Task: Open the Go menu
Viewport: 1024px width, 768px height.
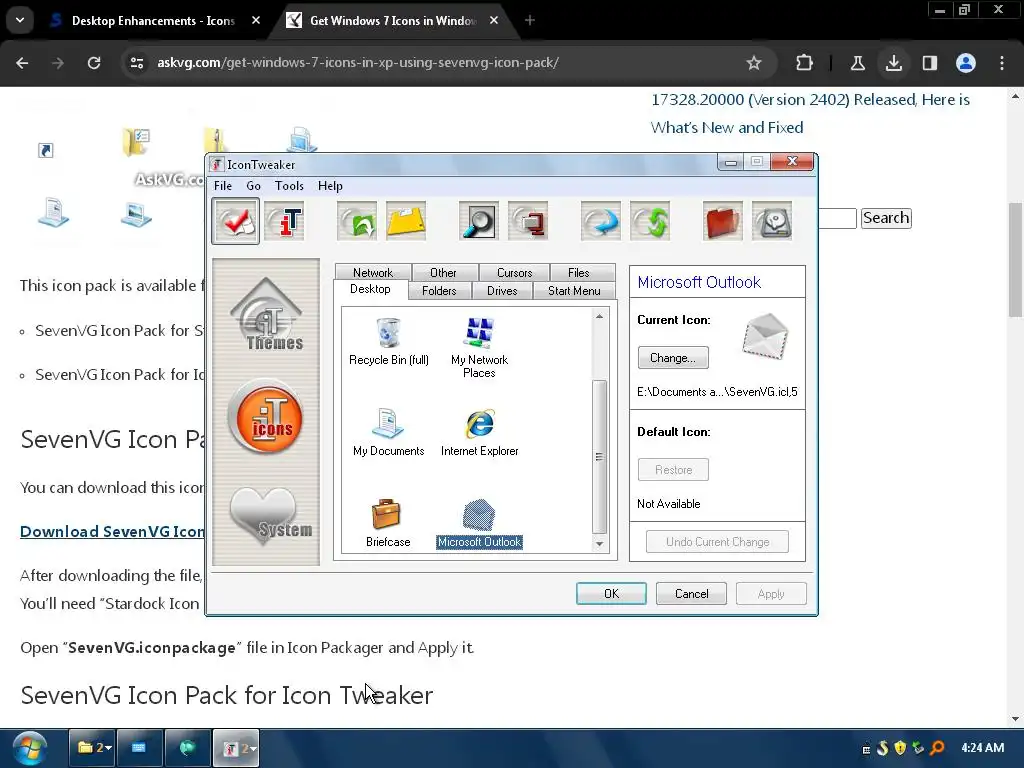Action: pyautogui.click(x=253, y=185)
